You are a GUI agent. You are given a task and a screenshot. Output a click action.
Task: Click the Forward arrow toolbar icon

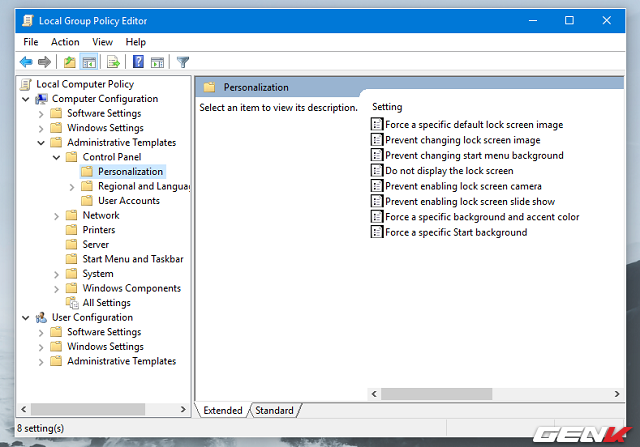point(44,62)
